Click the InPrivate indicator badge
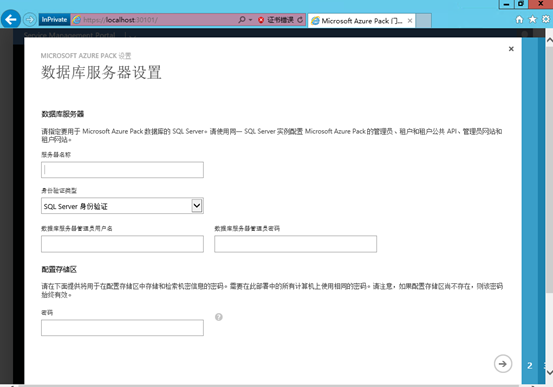Screen dimensions: 553x387 (54, 20)
